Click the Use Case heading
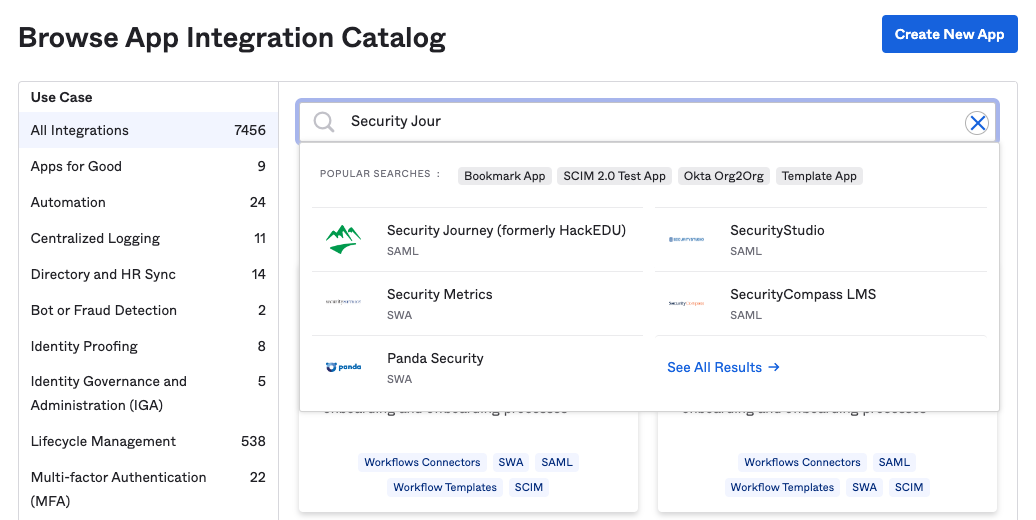Image resolution: width=1036 pixels, height=520 pixels. (61, 97)
